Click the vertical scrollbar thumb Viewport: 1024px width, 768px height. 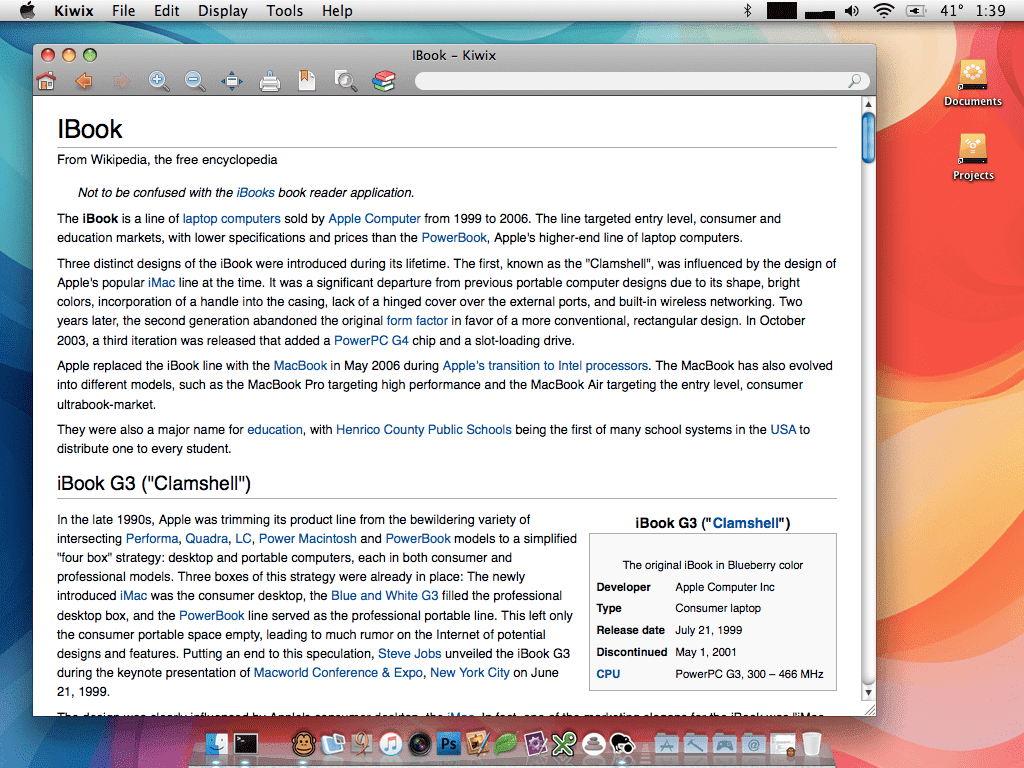click(868, 135)
